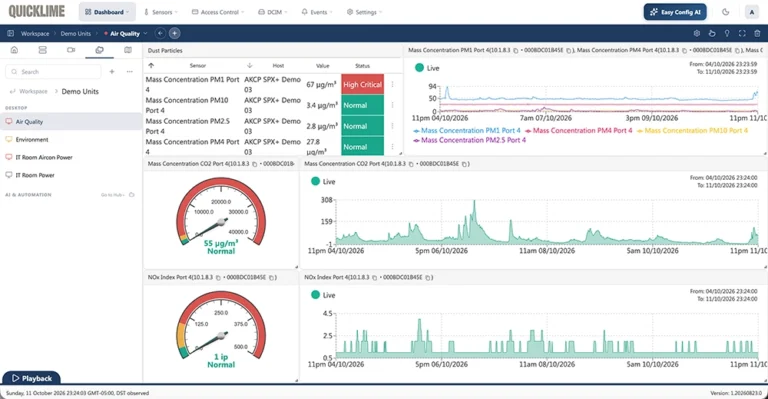Open the Access Control dropdown menu

pos(218,12)
